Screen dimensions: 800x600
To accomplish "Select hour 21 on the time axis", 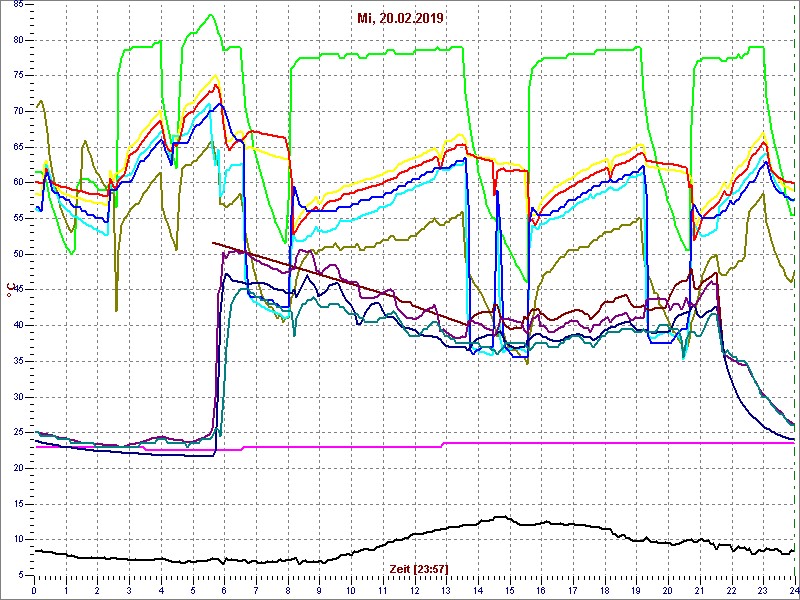I will click(699, 590).
